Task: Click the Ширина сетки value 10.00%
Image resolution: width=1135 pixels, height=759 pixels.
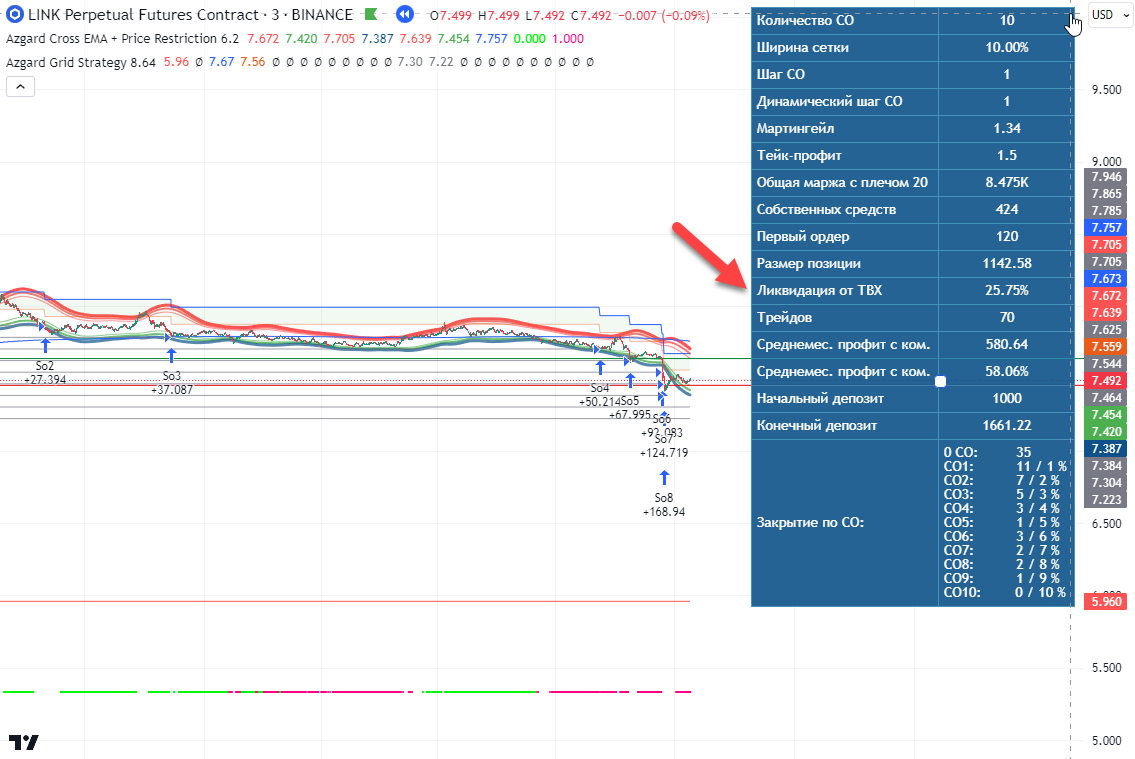Action: (x=1006, y=47)
